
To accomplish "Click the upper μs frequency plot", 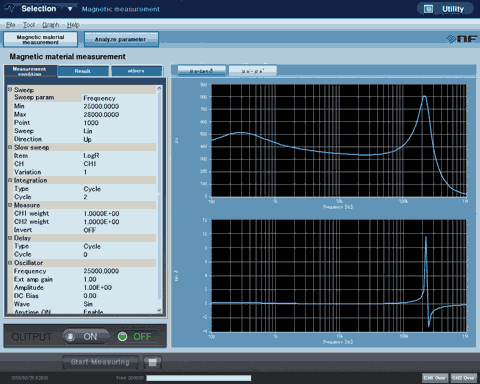I will (x=339, y=140).
